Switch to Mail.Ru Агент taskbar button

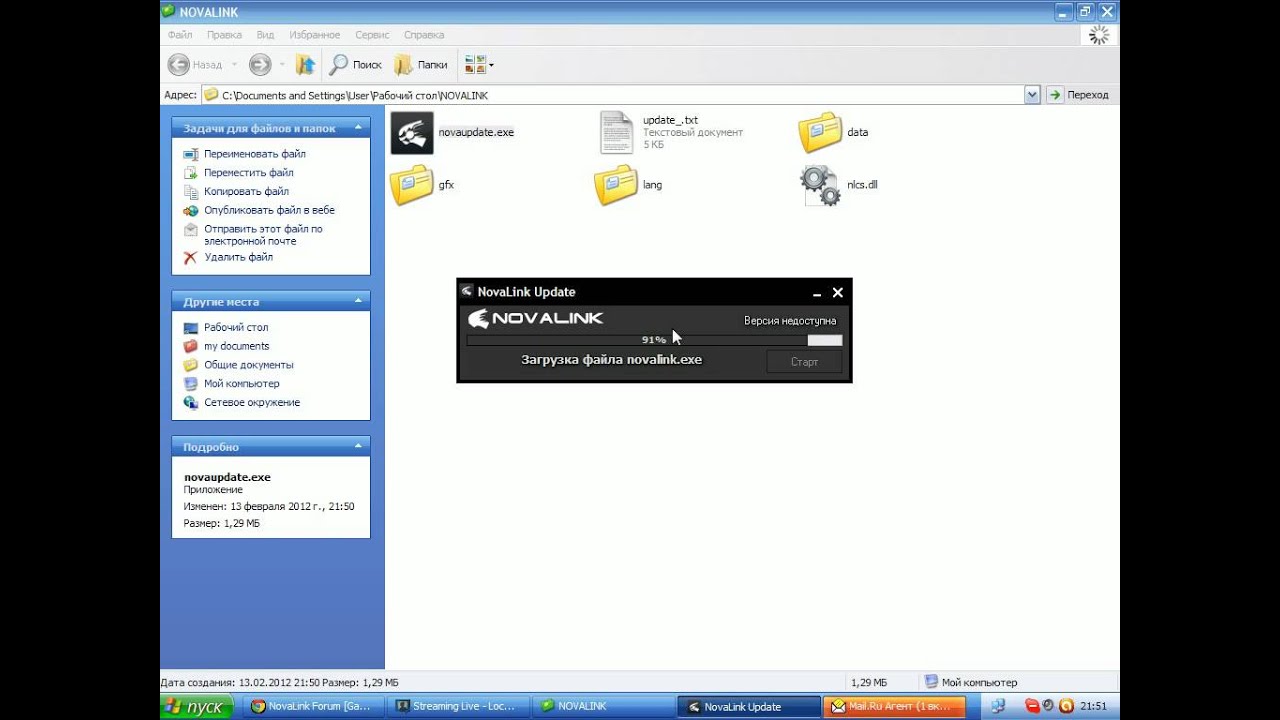(894, 707)
